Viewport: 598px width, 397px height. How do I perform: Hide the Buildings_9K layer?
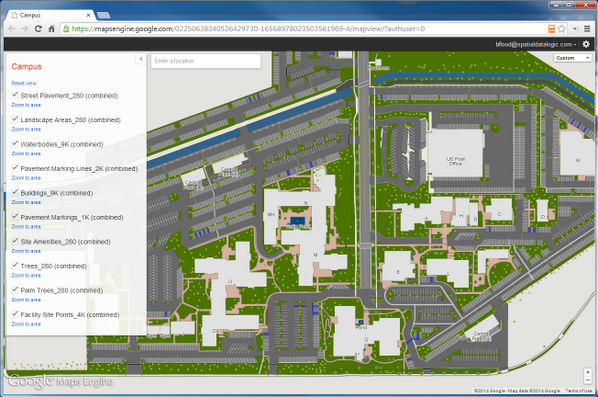(x=15, y=192)
